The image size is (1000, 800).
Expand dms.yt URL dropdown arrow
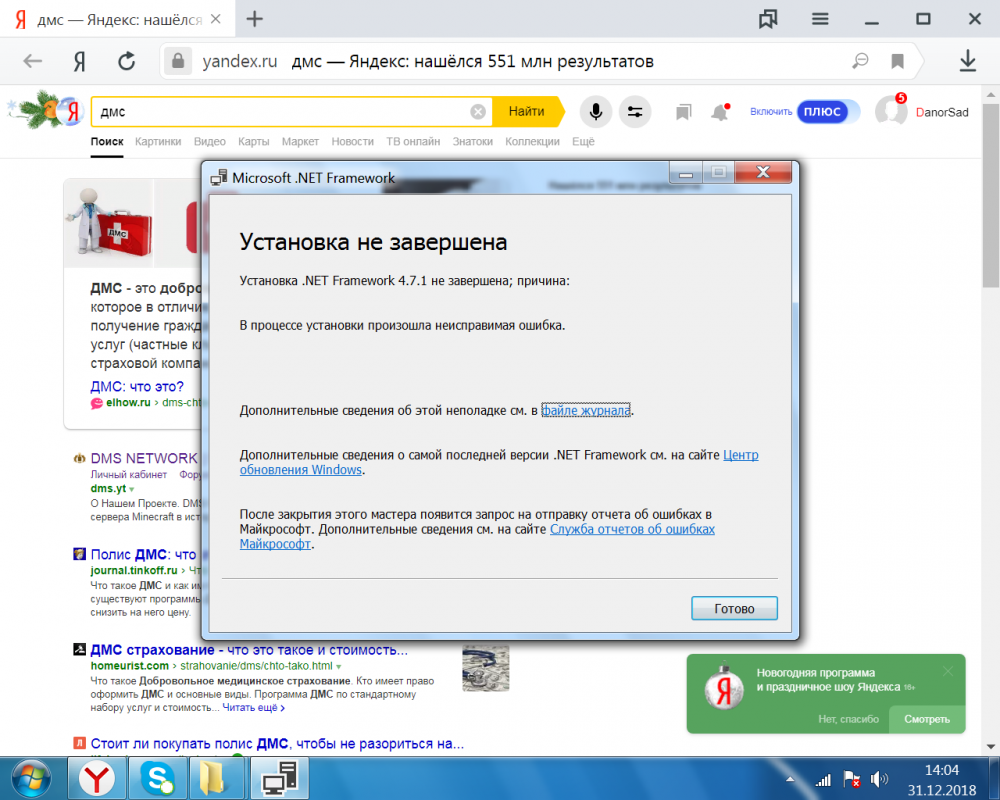click(132, 489)
